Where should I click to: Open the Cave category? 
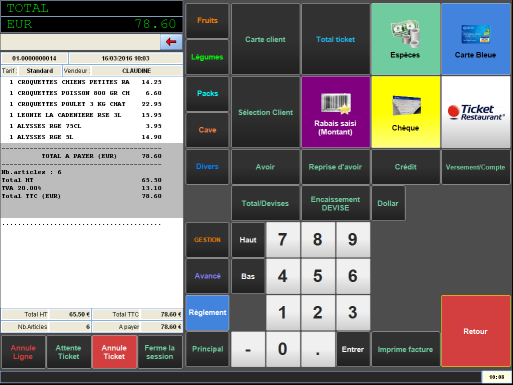(x=207, y=130)
